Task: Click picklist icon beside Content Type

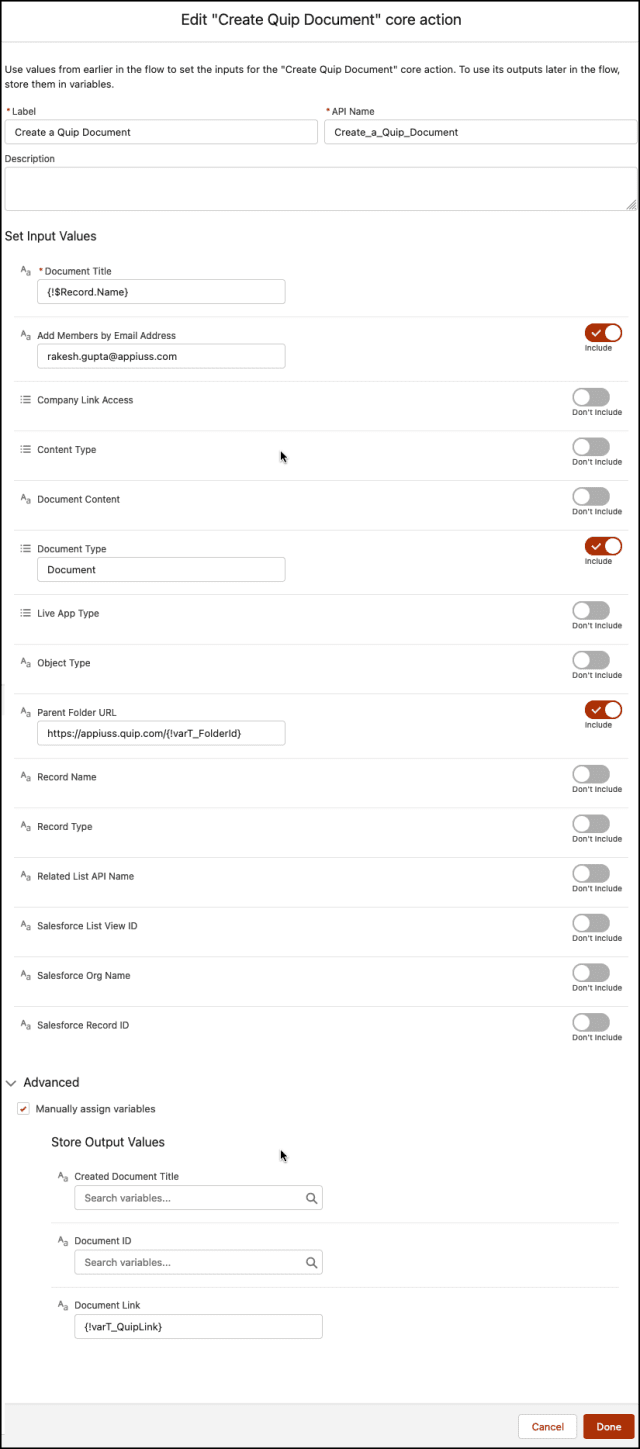Action: pos(26,450)
